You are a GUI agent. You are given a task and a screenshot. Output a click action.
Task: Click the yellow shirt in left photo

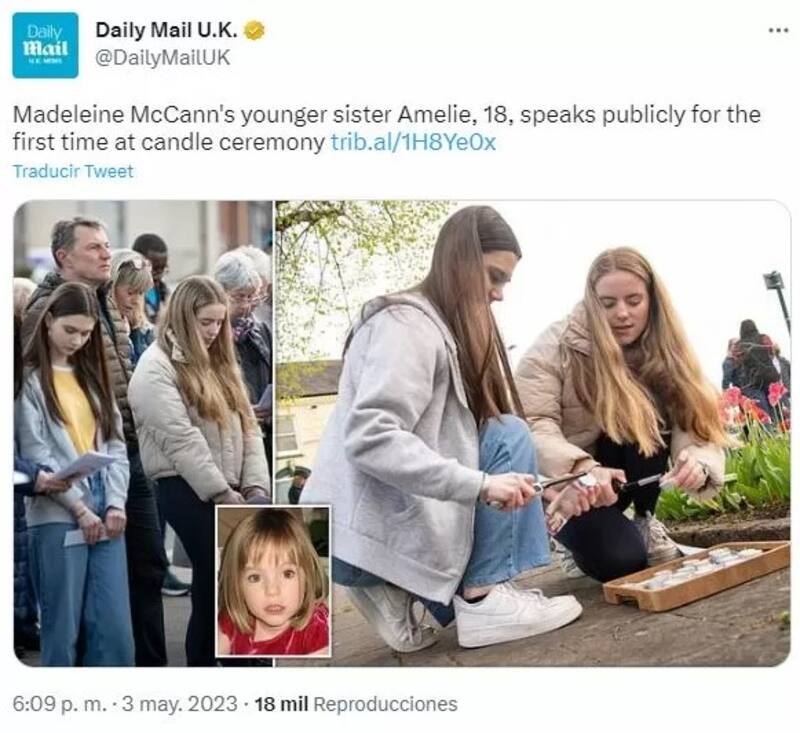(x=75, y=410)
